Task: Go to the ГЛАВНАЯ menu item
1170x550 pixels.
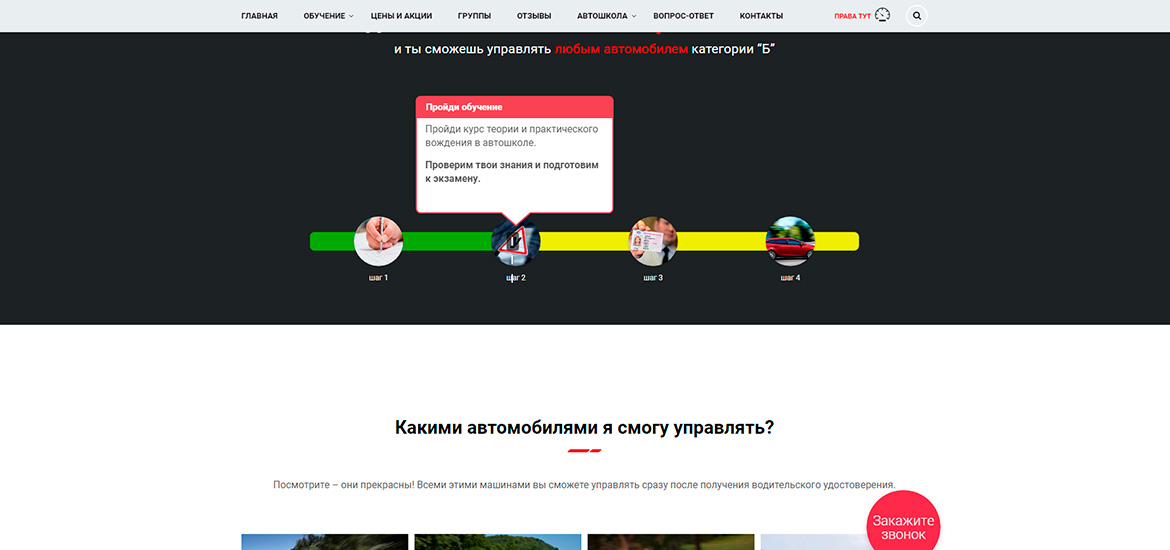Action: point(259,16)
